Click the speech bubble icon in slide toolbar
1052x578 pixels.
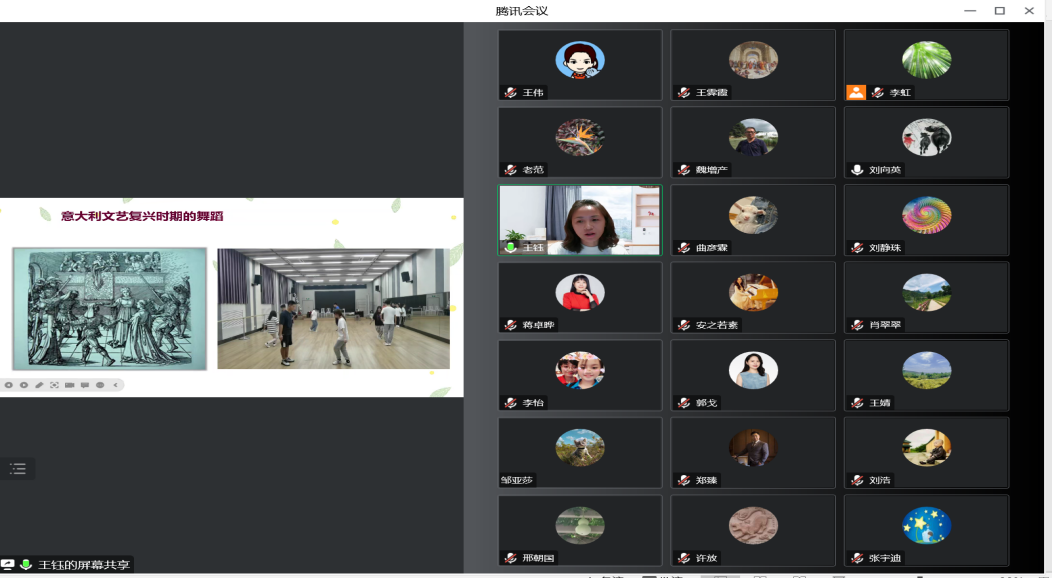[x=85, y=385]
